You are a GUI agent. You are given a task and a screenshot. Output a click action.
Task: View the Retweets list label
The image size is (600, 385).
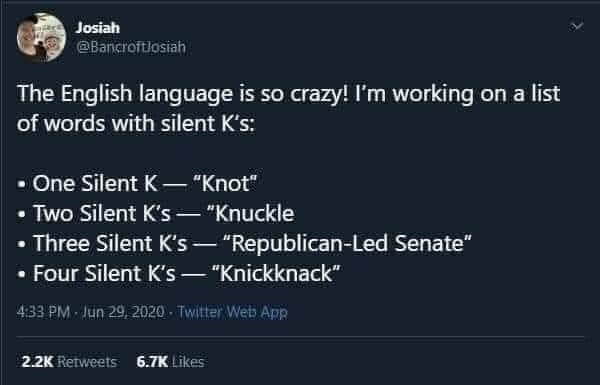tap(87, 362)
